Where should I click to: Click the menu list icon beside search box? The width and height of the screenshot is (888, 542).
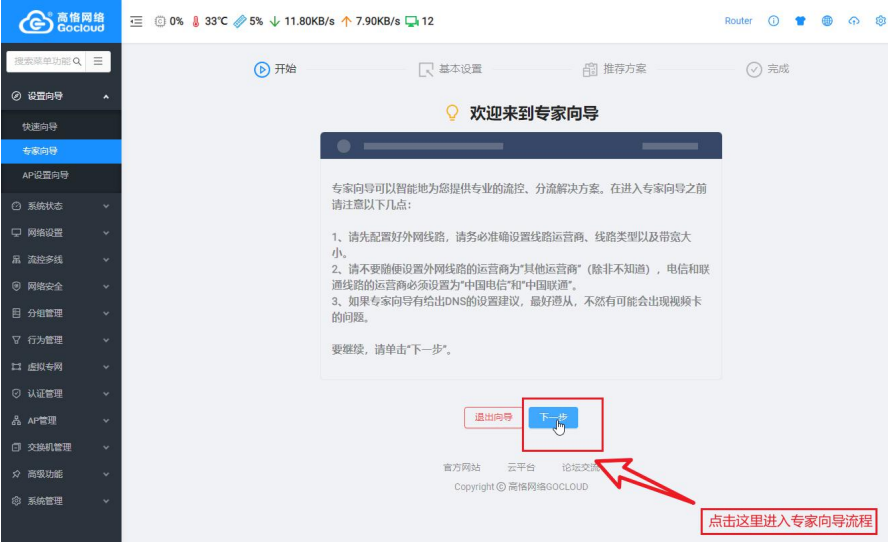(98, 61)
